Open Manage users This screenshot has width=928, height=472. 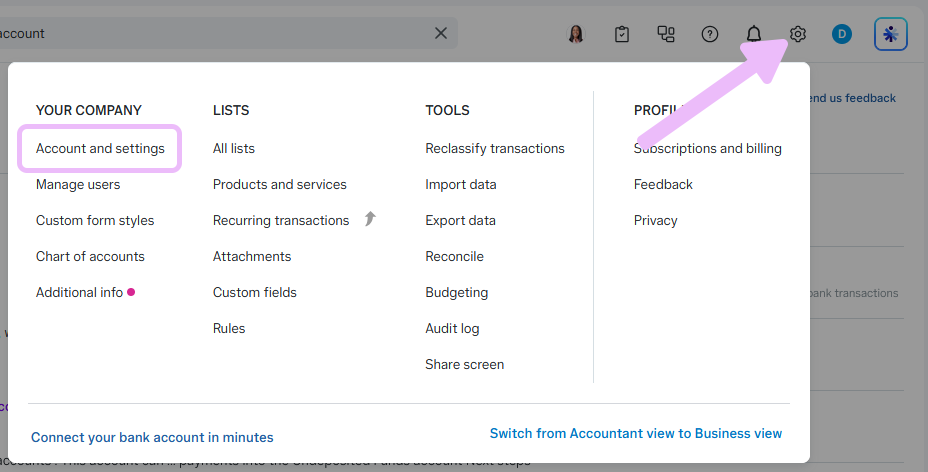click(x=78, y=185)
